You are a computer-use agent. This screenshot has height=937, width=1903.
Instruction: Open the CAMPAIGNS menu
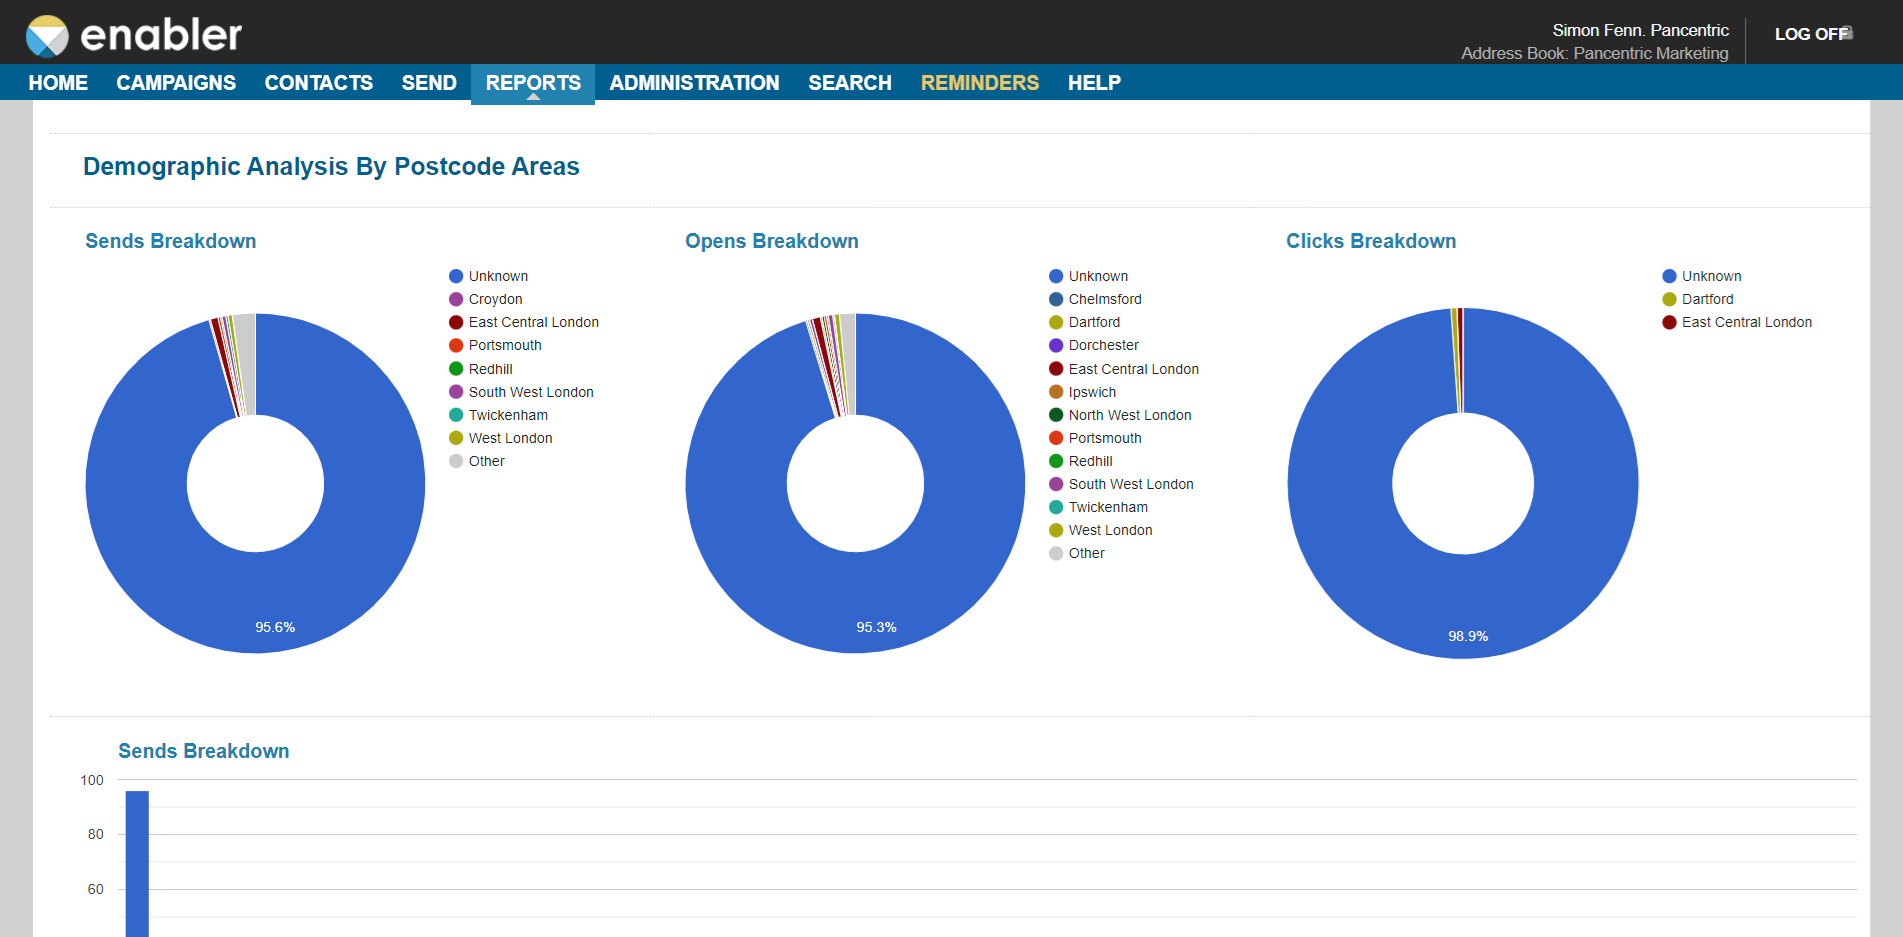pos(176,83)
